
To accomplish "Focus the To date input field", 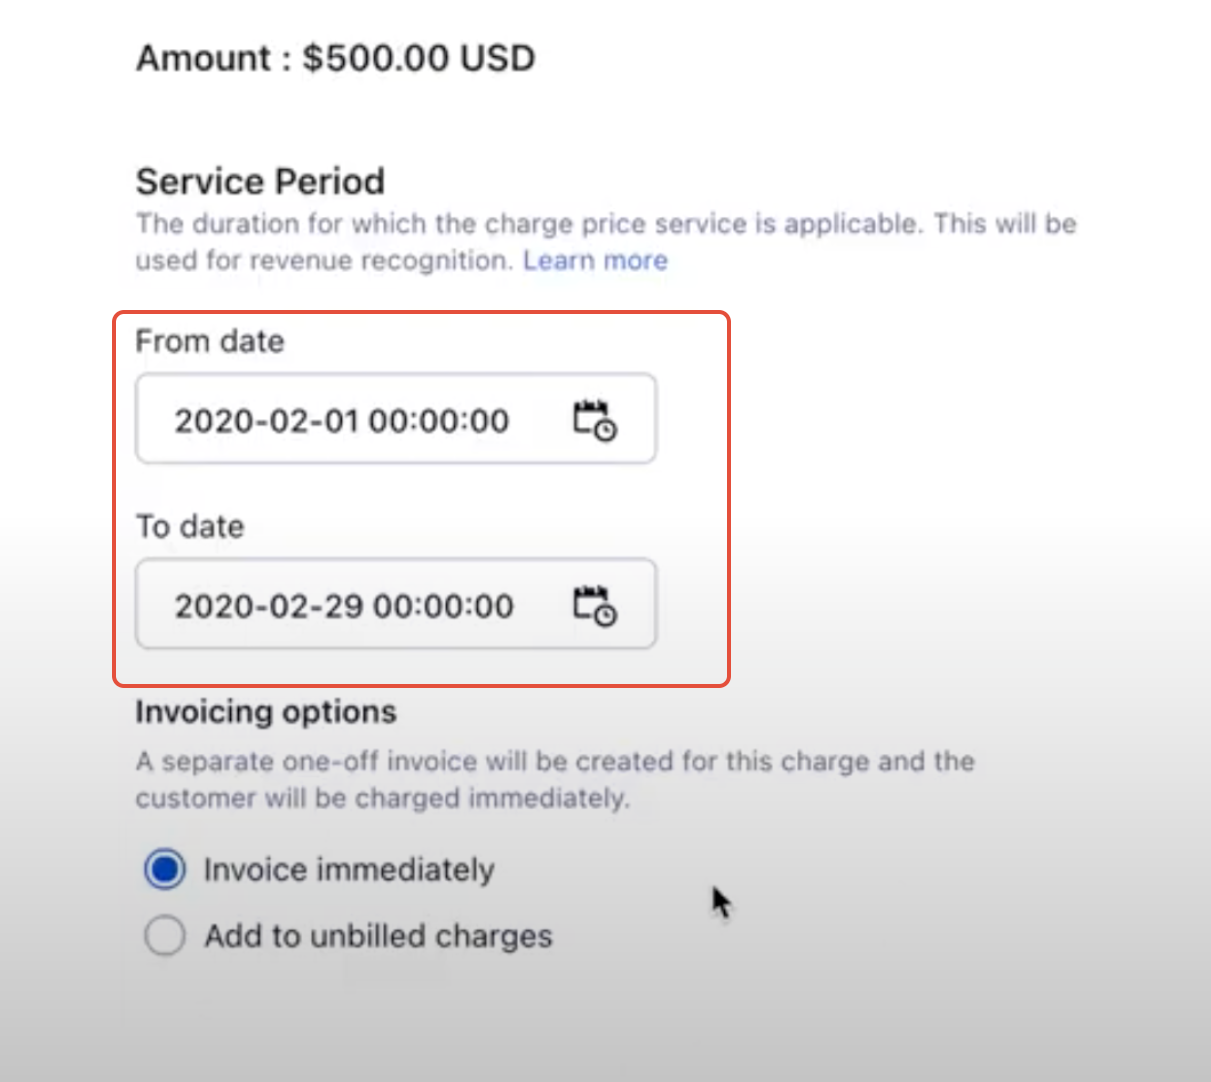I will tap(396, 604).
